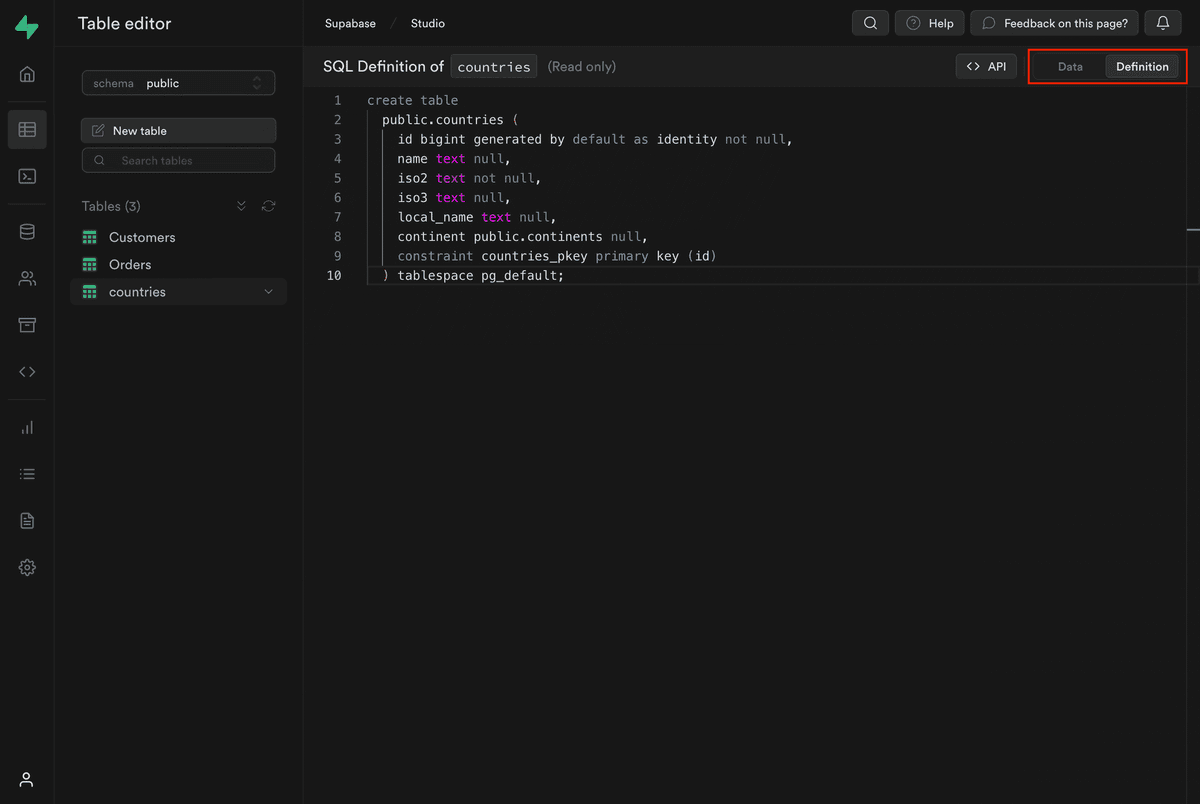The image size is (1200, 804).
Task: Open the Reports chart icon
Action: [x=27, y=425]
